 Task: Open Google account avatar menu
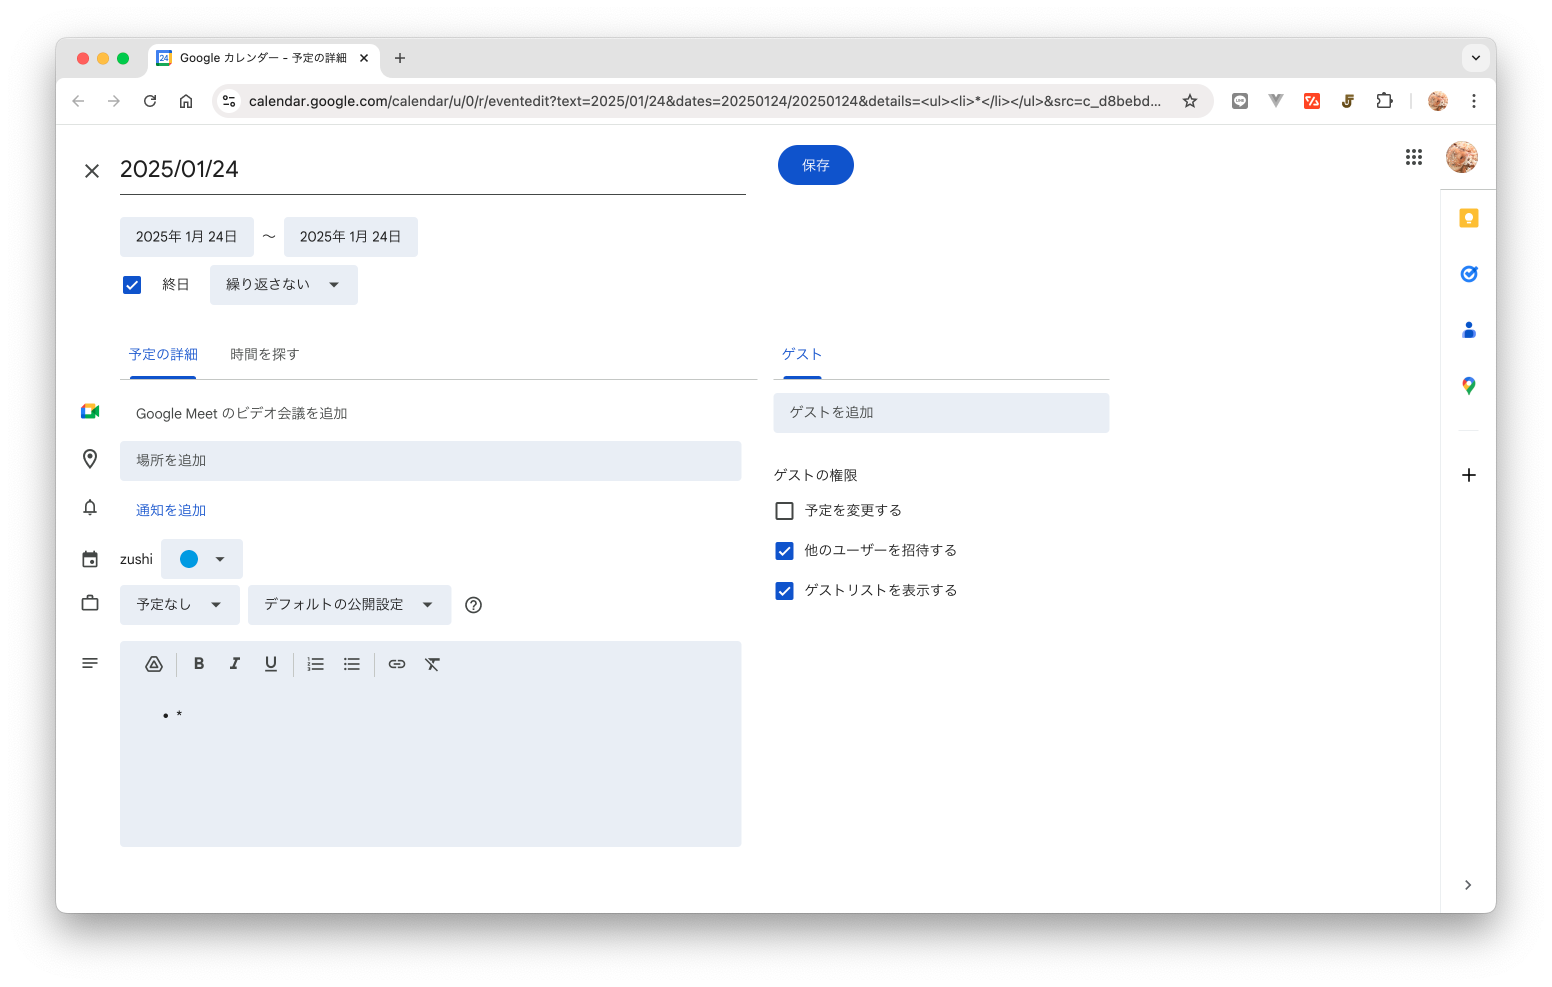1462,157
